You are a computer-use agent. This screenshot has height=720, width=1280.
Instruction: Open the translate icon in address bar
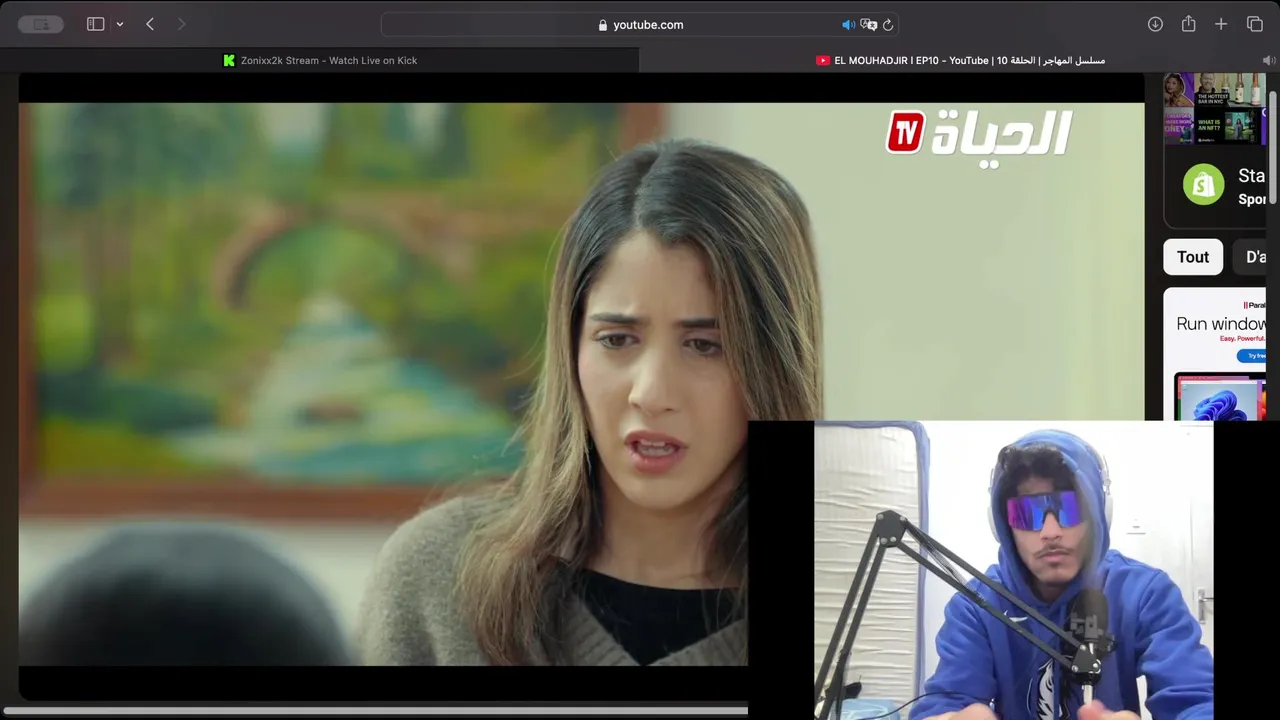tap(868, 25)
